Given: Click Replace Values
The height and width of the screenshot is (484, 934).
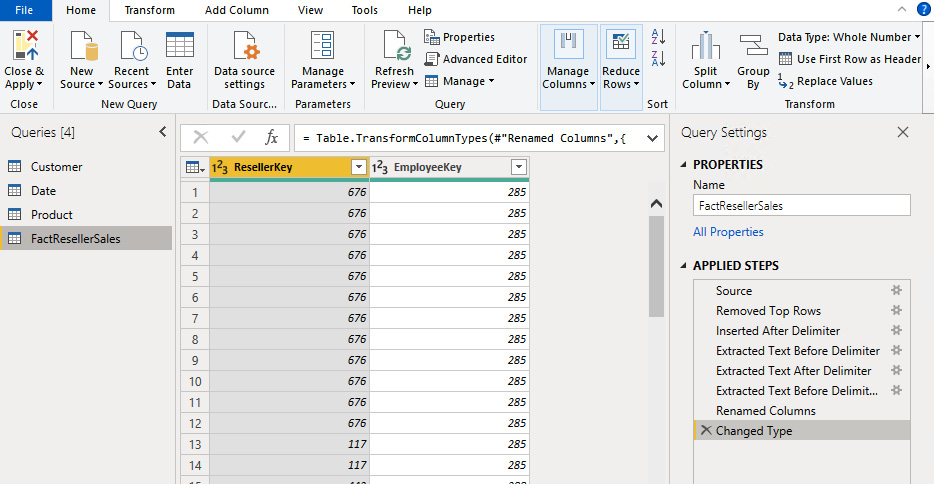Looking at the screenshot, I should (x=826, y=81).
